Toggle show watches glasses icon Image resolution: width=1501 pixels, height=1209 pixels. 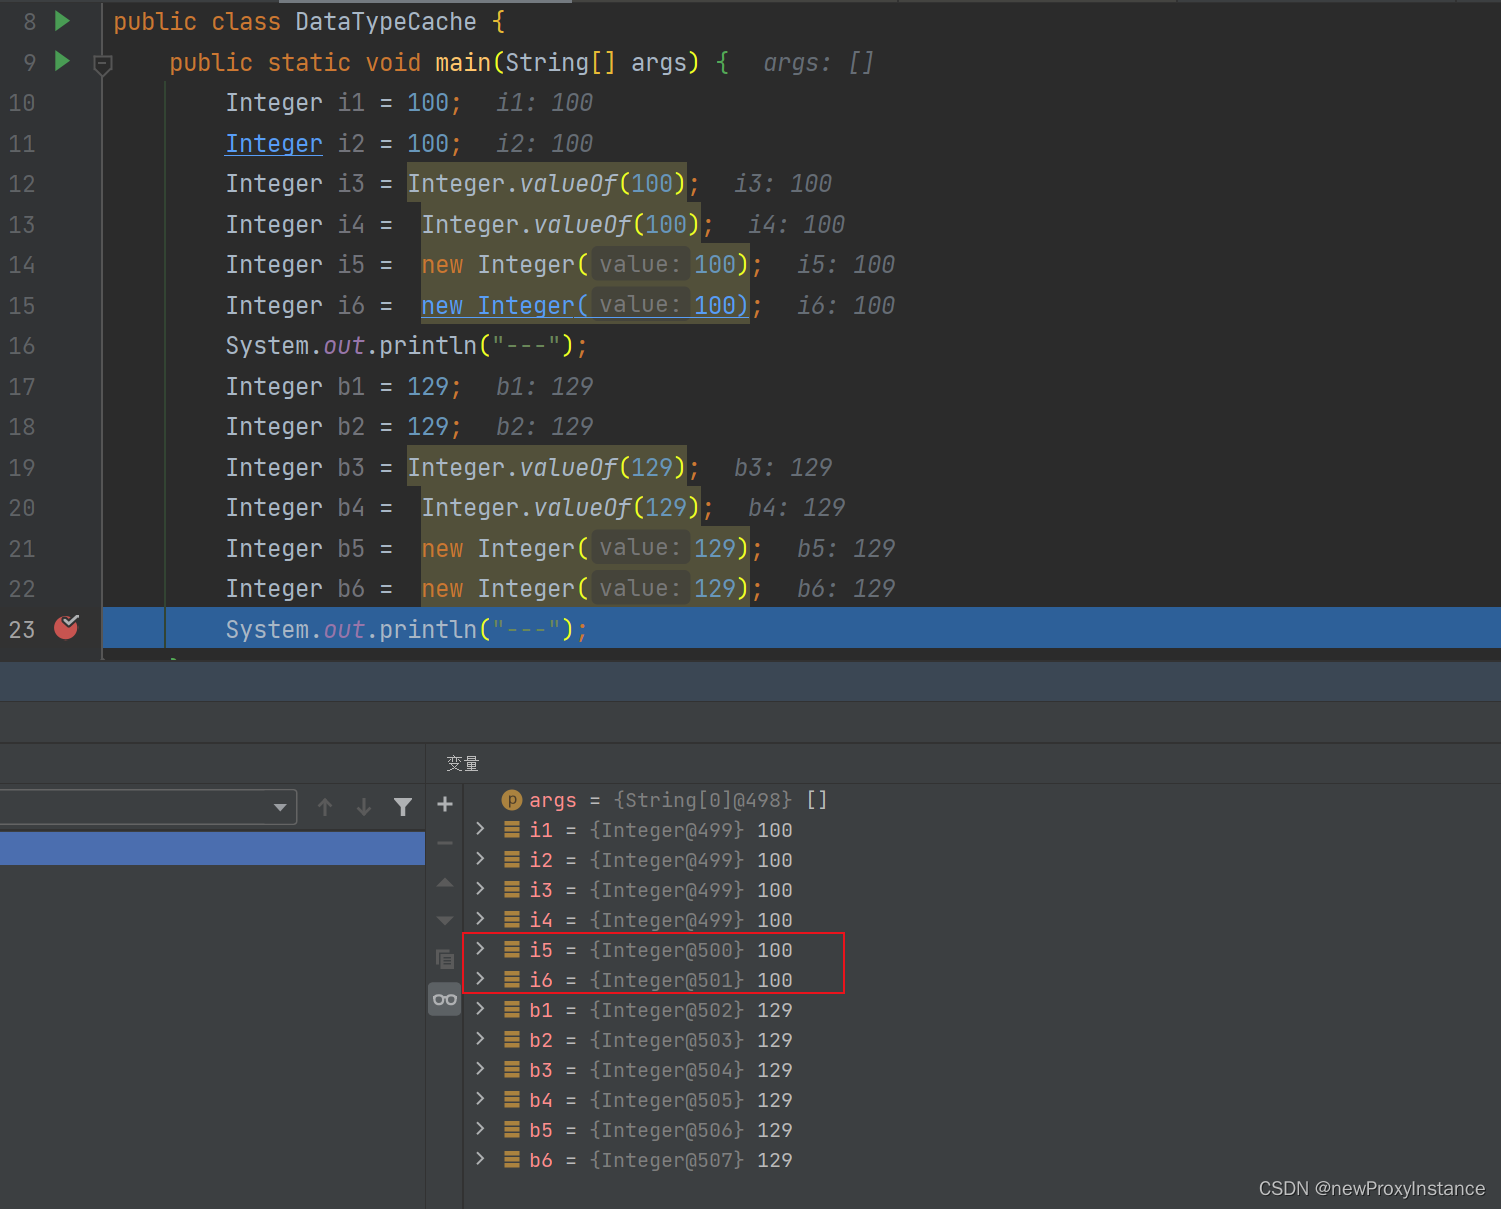click(x=445, y=999)
